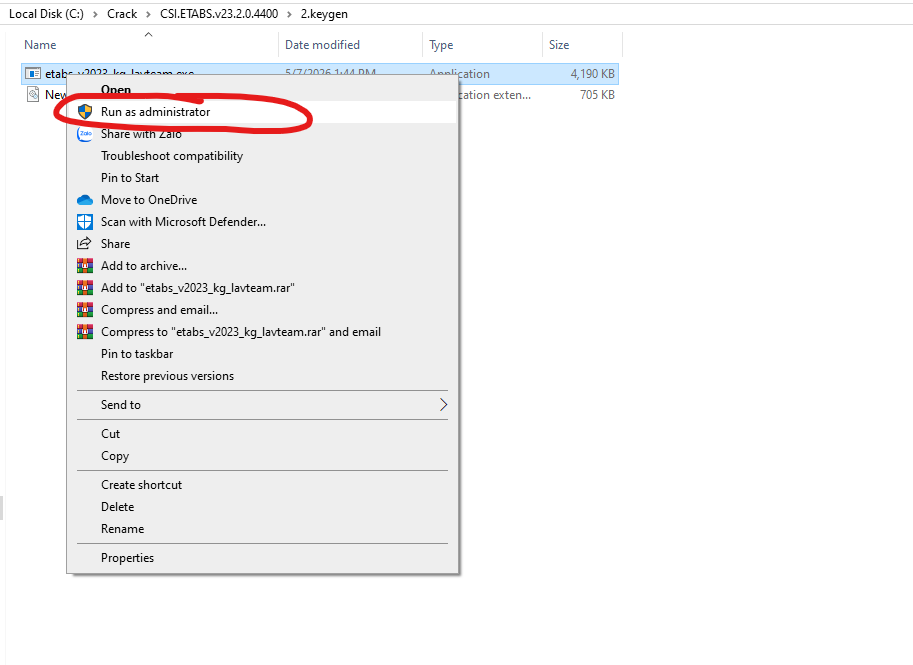Click WinRAR icon beside Compress to rar and email
The image size is (913, 665).
[x=85, y=332]
